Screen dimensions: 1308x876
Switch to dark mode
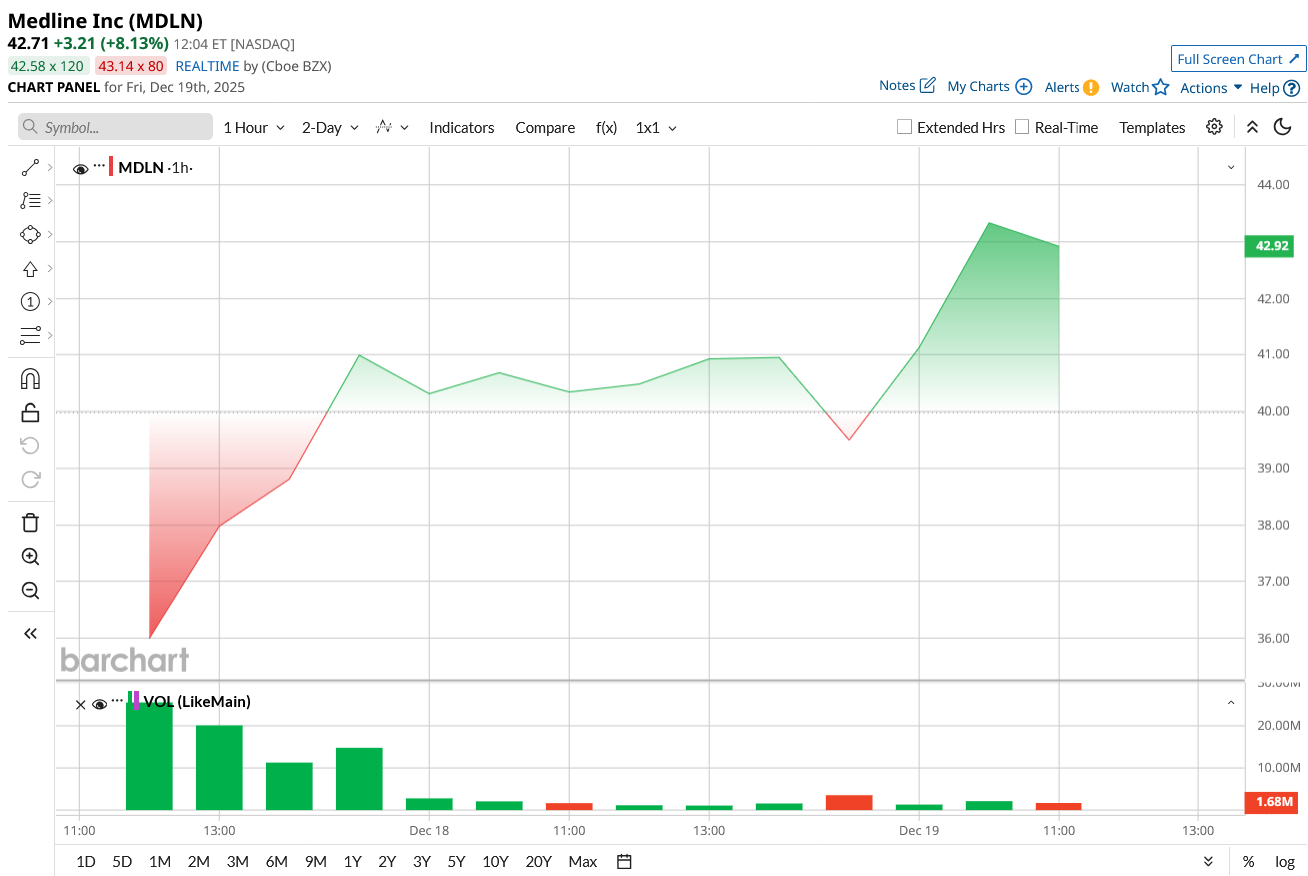1282,127
